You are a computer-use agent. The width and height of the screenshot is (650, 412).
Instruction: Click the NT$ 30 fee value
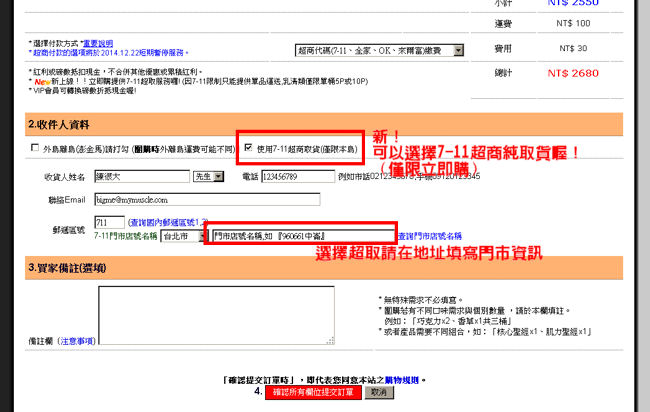tap(573, 48)
